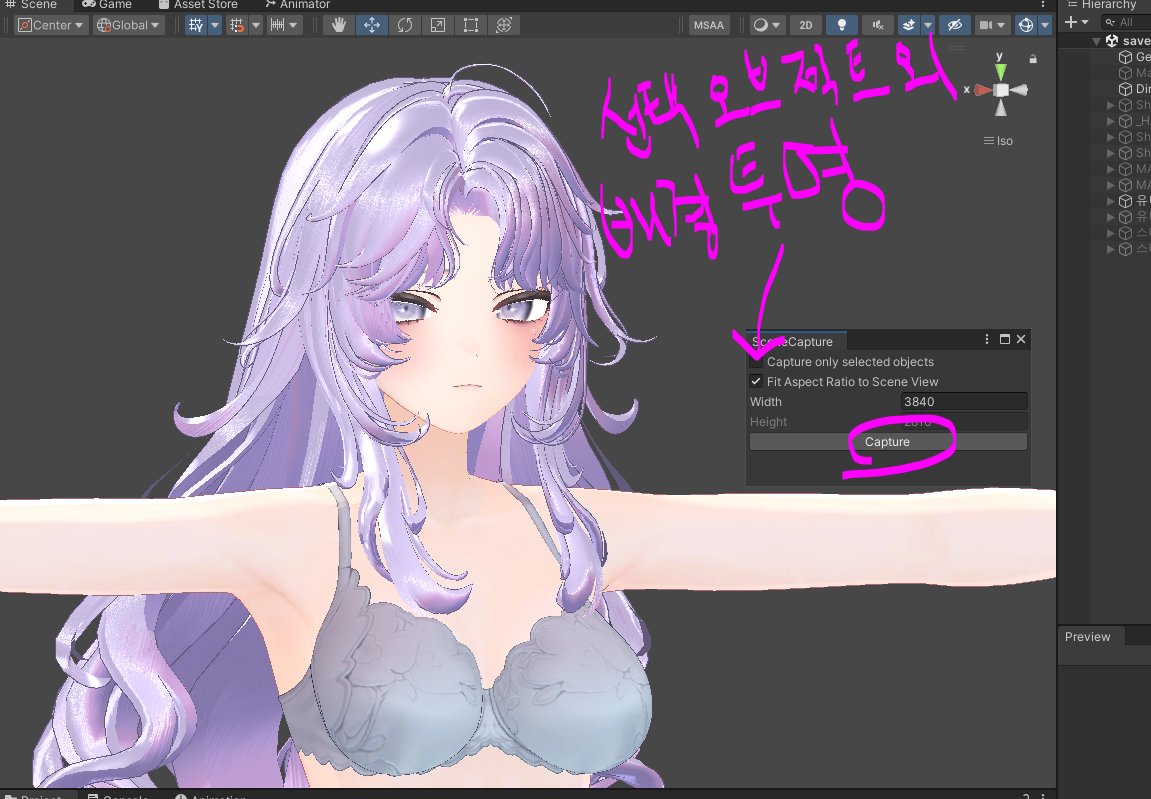The height and width of the screenshot is (799, 1151).
Task: Activate the Move tool
Action: [372, 24]
